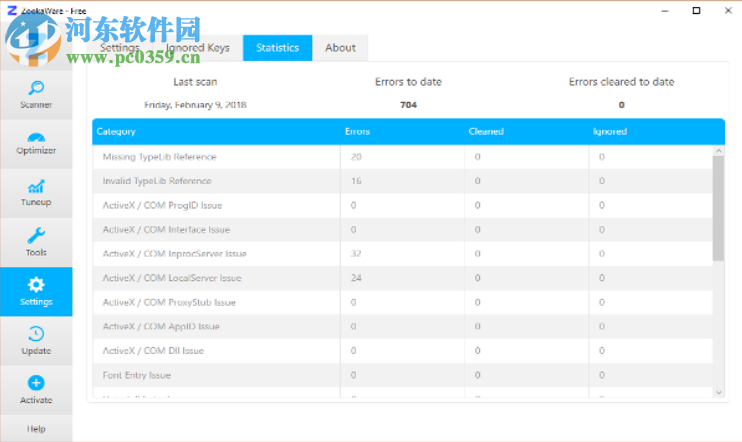Screen dimensions: 742x442
Task: Select ActiveX / COM Interface Issue row
Action: pyautogui.click(x=403, y=230)
